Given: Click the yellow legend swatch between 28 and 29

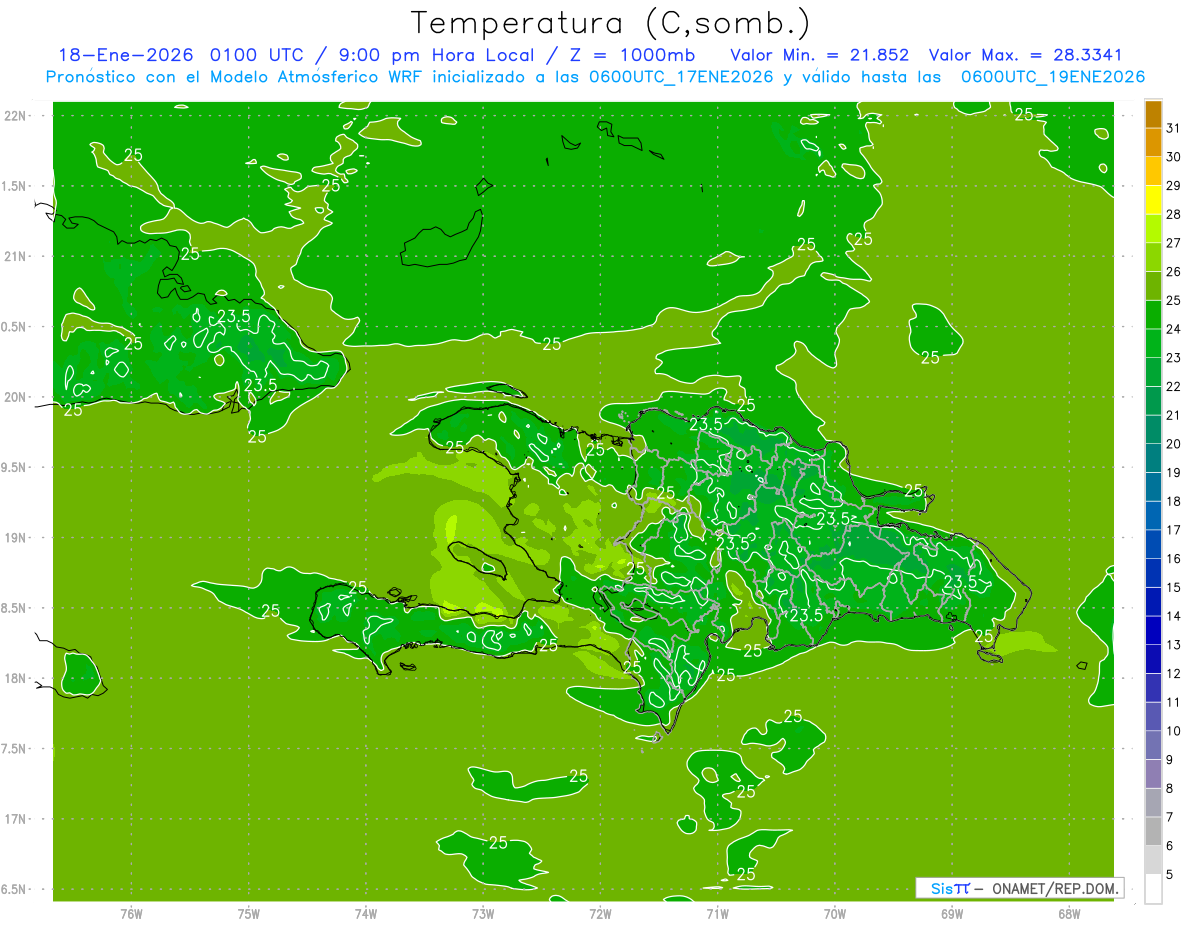Looking at the screenshot, I should (x=1153, y=200).
